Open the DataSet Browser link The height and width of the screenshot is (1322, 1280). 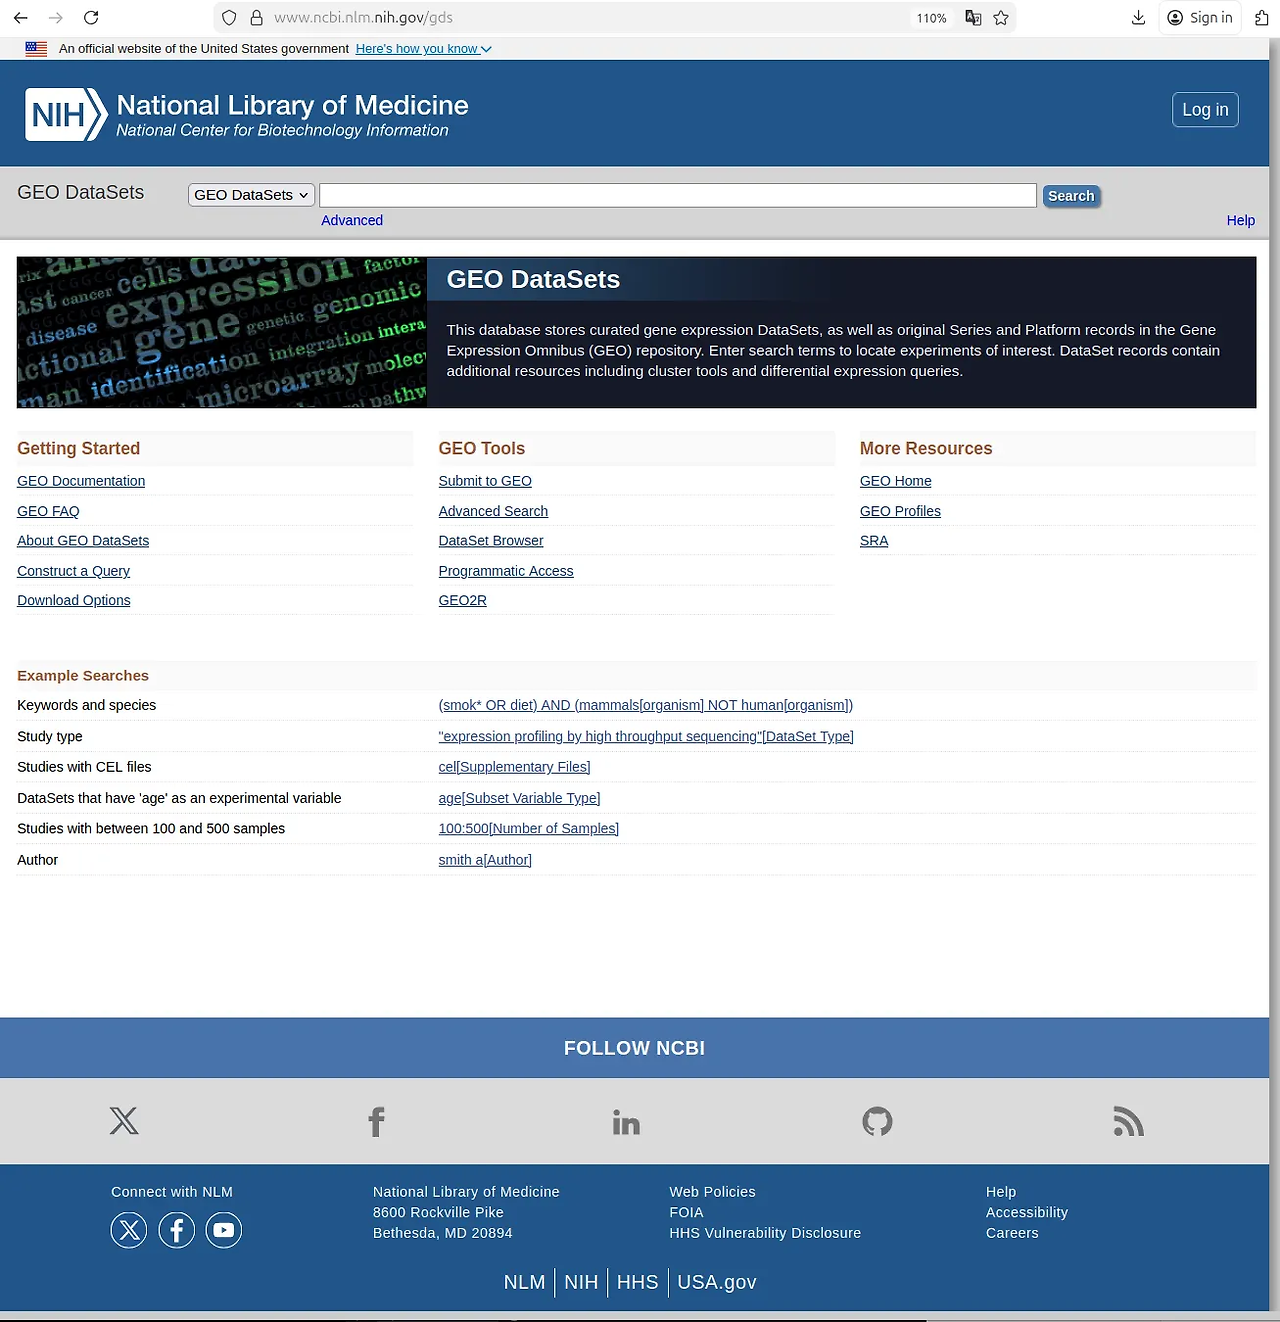[491, 541]
